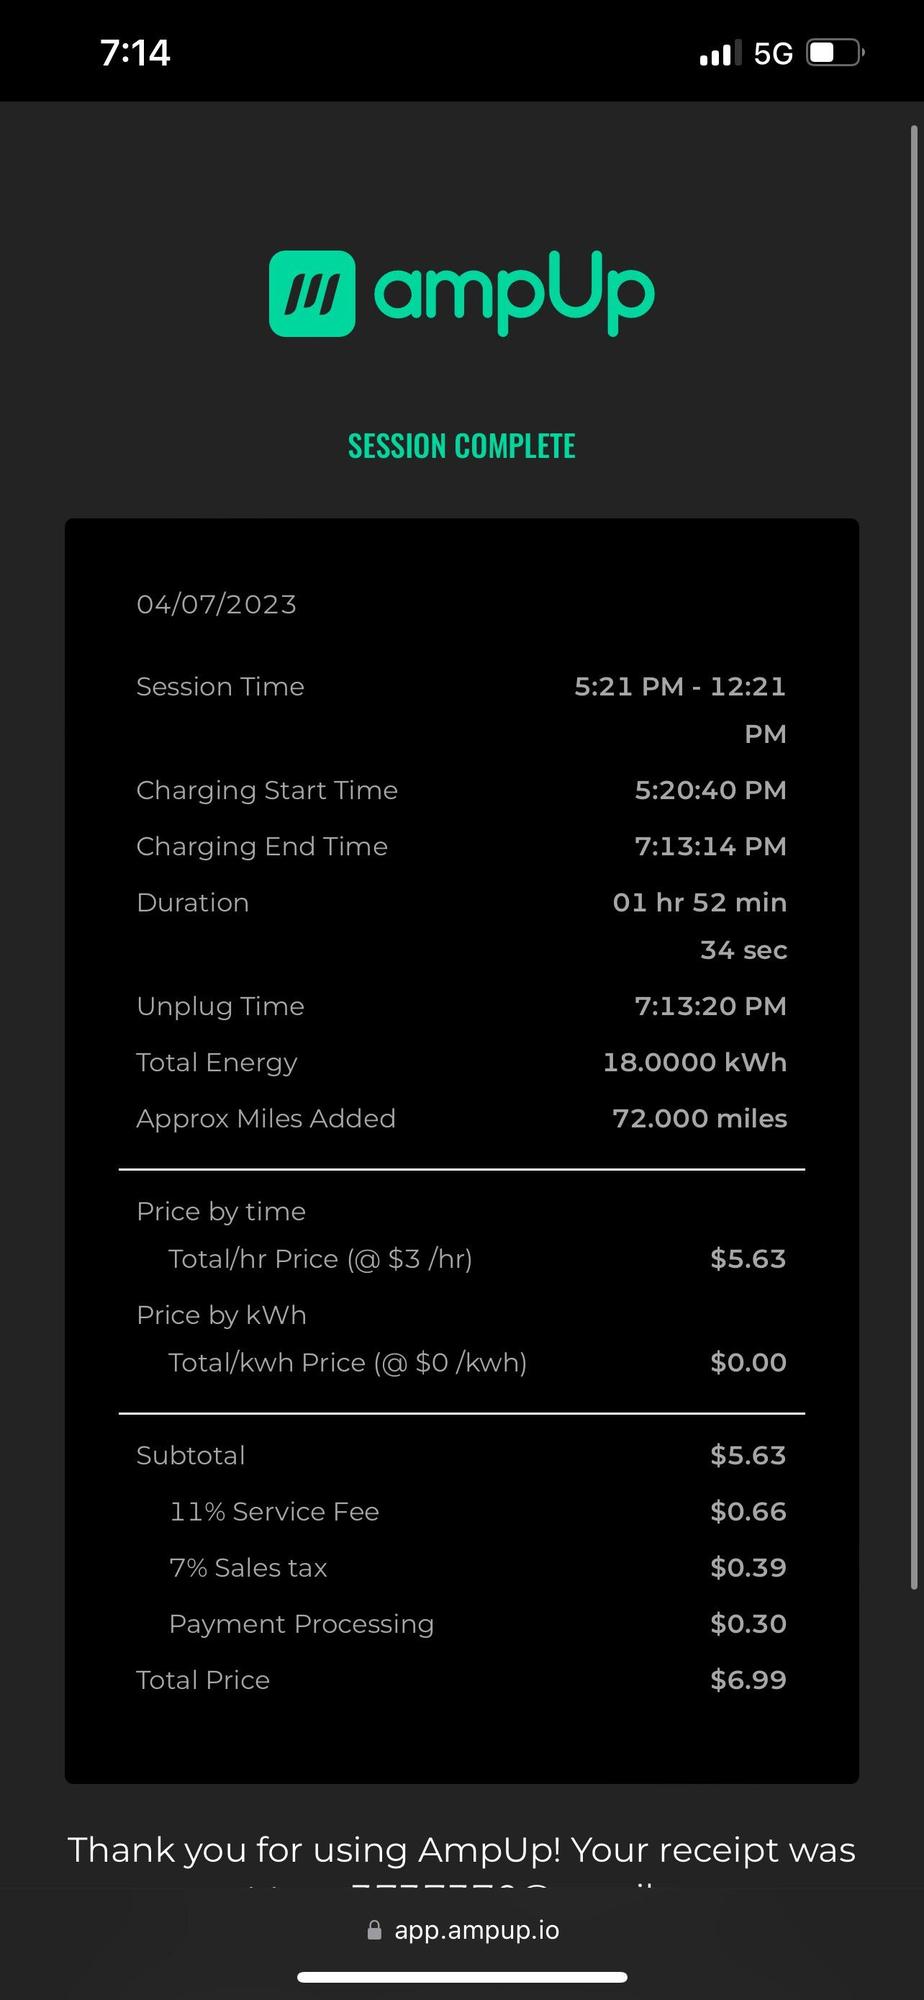Tap the cellular signal bars icon
Screen dimensions: 924x2000
tap(720, 53)
